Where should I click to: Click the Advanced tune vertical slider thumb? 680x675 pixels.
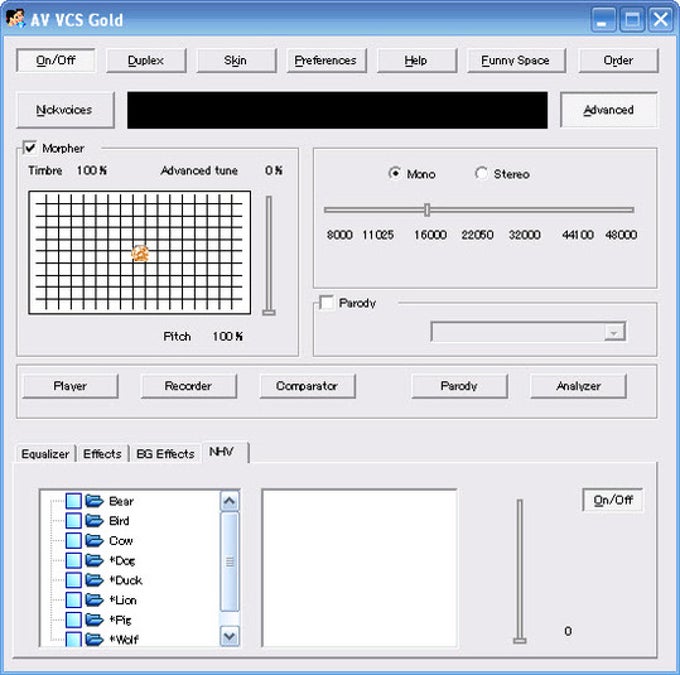point(269,312)
